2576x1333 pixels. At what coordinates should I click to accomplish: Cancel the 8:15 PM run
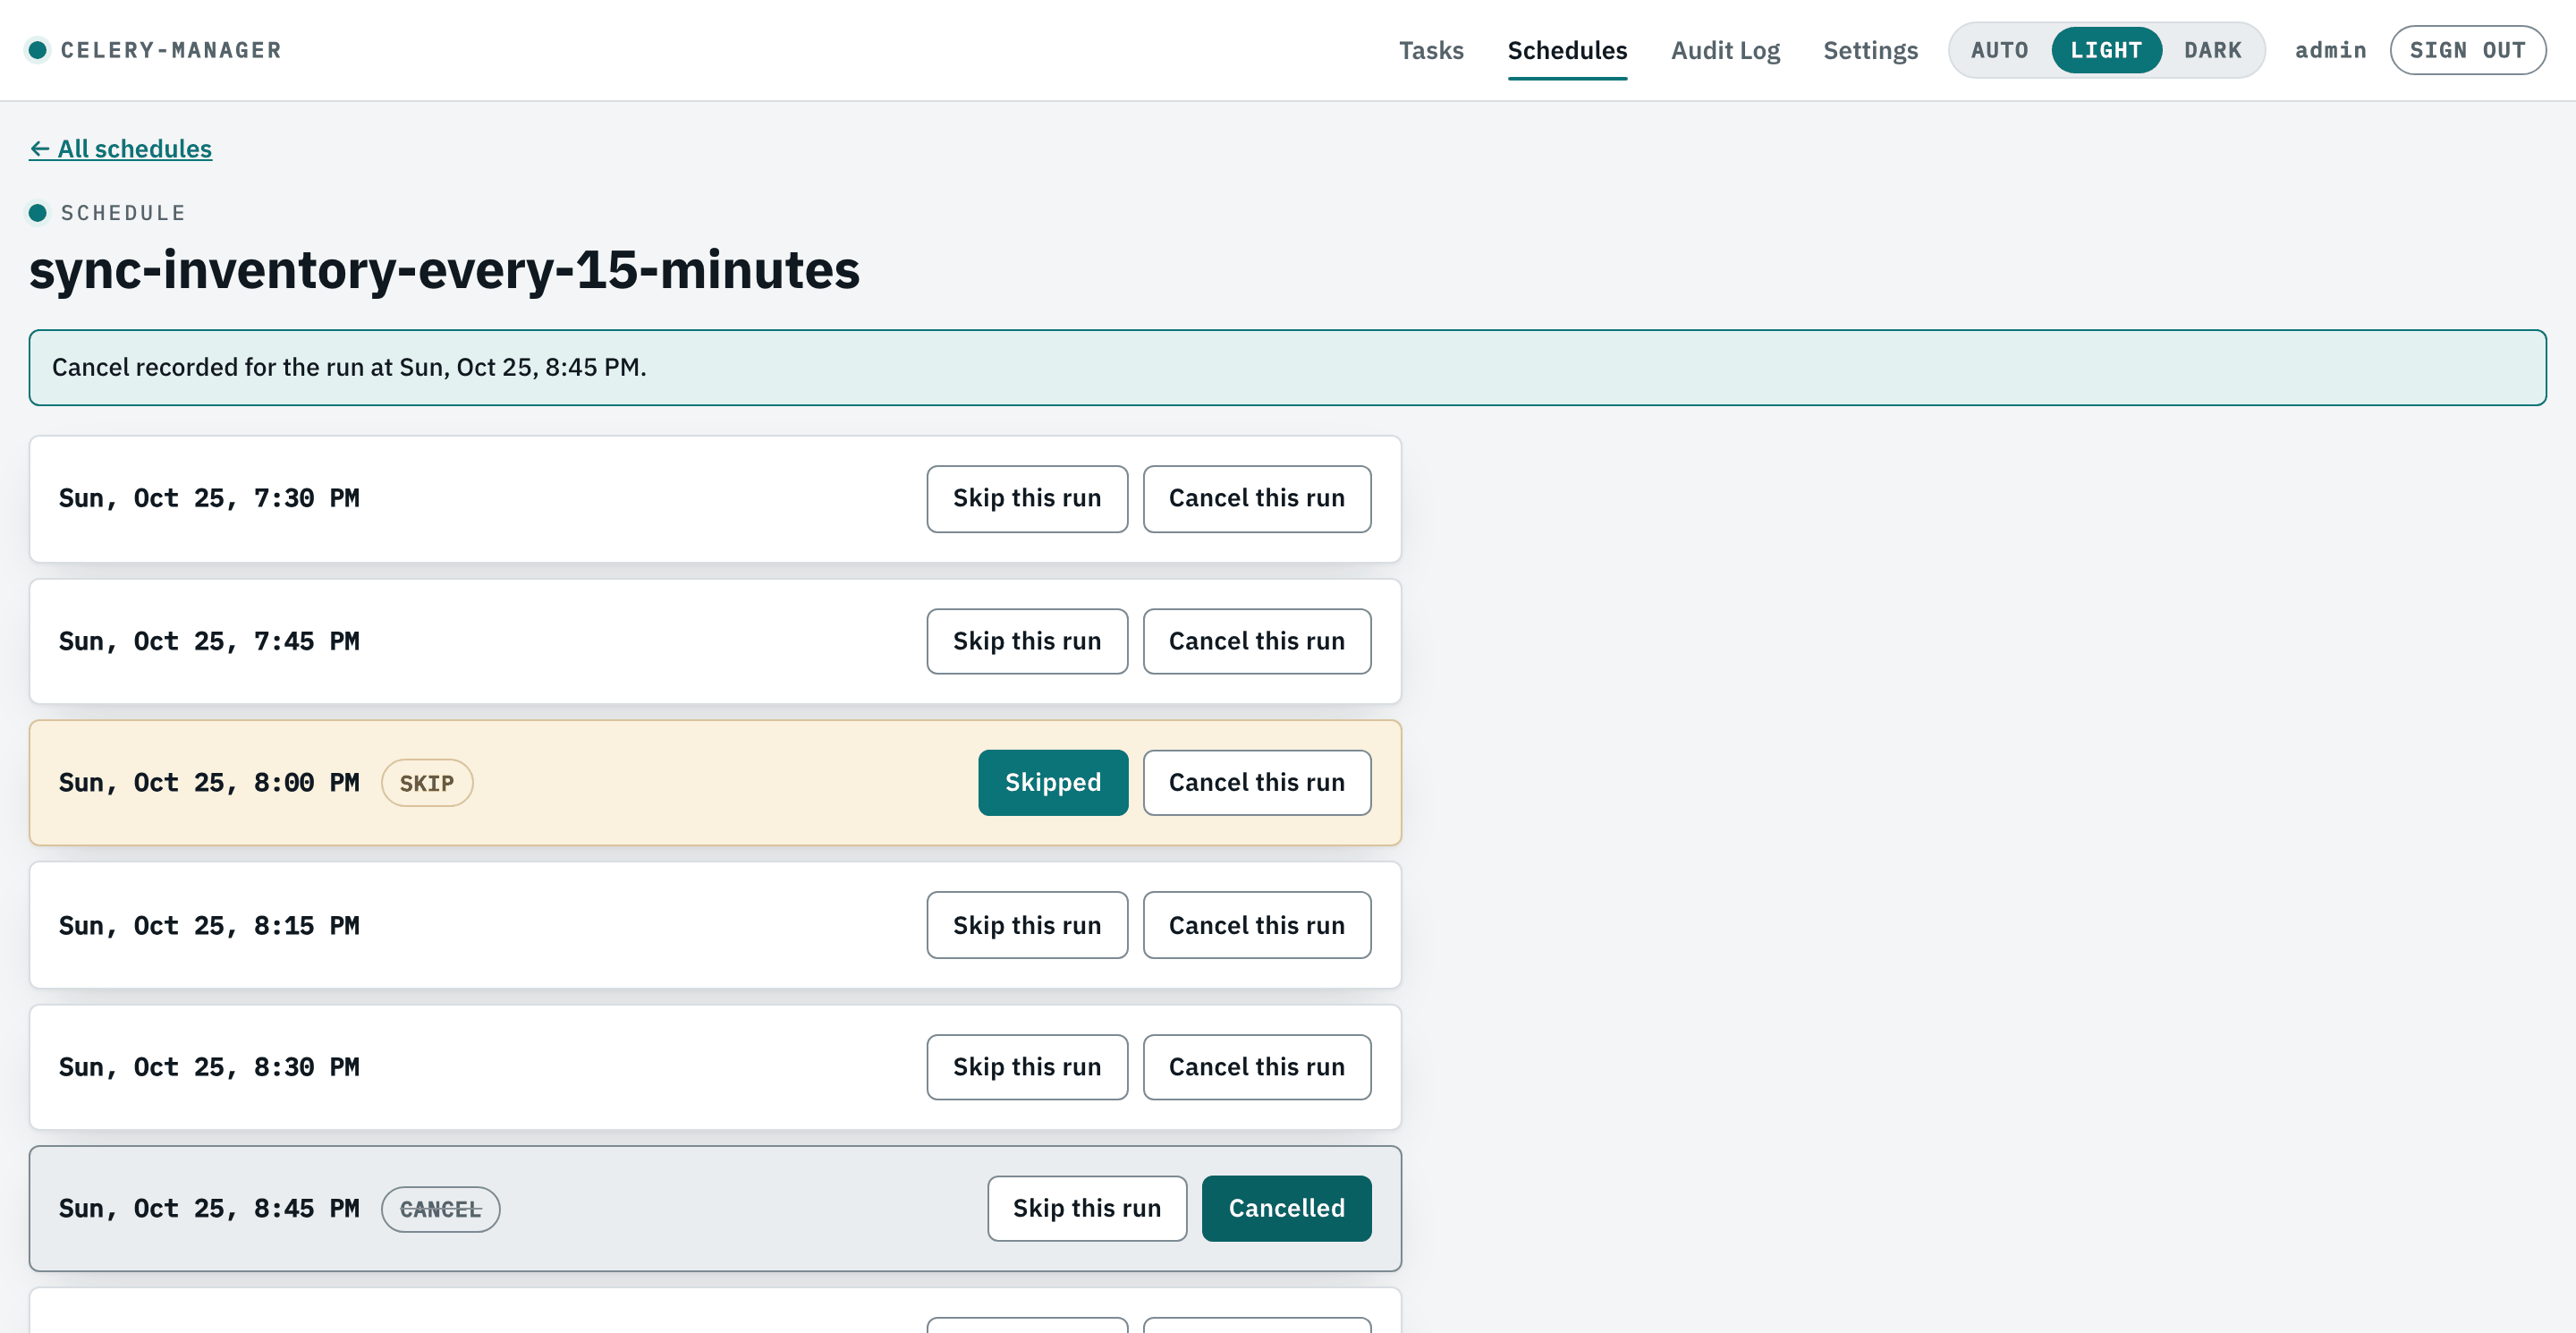tap(1257, 925)
